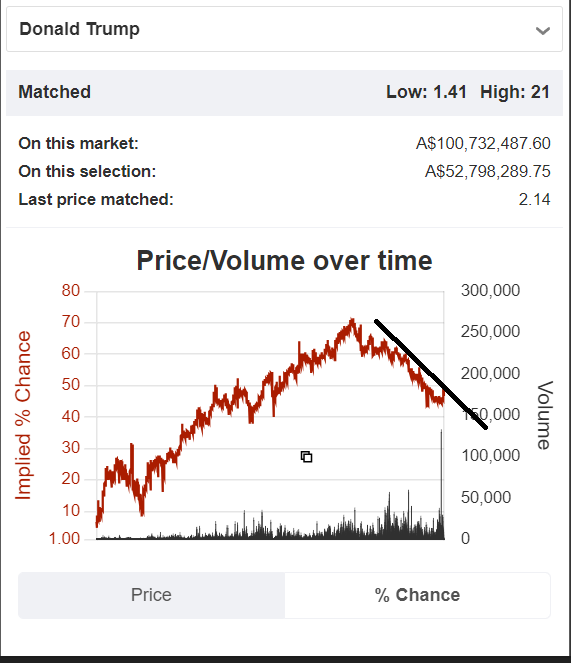571x663 pixels.
Task: Click the small copy icon on chart
Action: coord(307,457)
